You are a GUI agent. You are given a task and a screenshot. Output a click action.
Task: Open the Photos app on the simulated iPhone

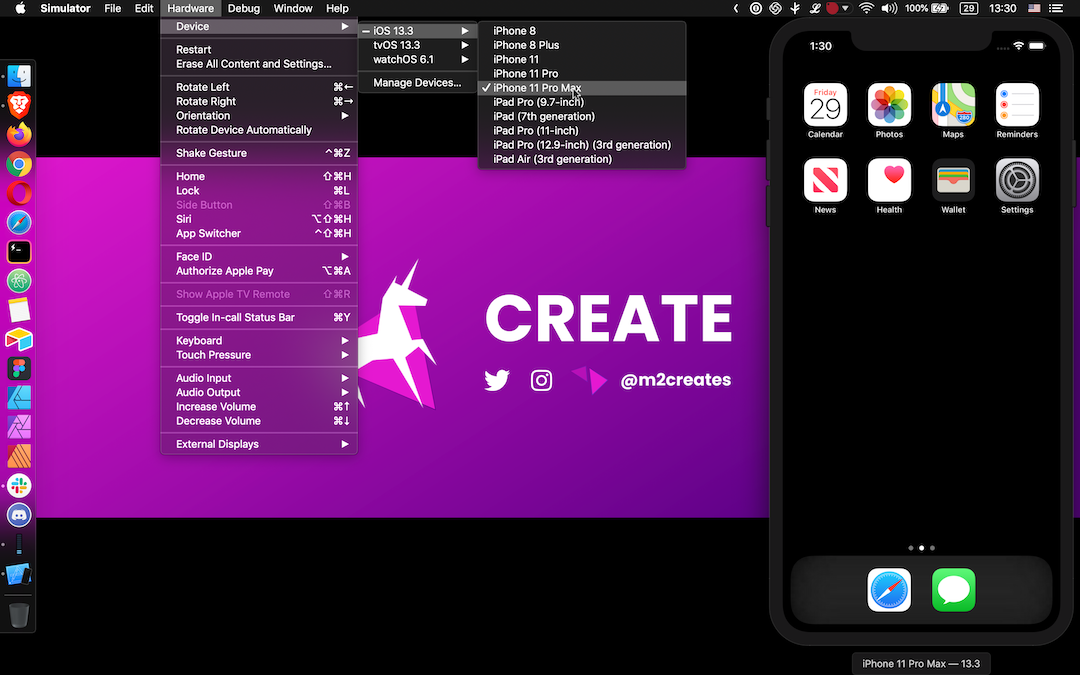click(x=889, y=103)
